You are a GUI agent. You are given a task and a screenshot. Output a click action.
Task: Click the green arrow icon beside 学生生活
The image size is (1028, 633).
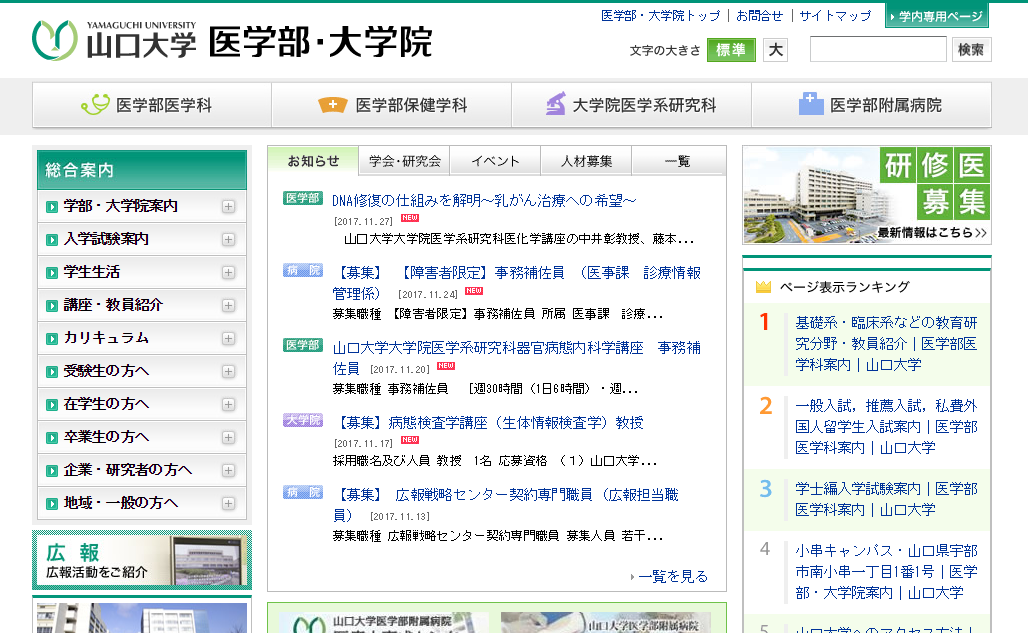pyautogui.click(x=52, y=273)
